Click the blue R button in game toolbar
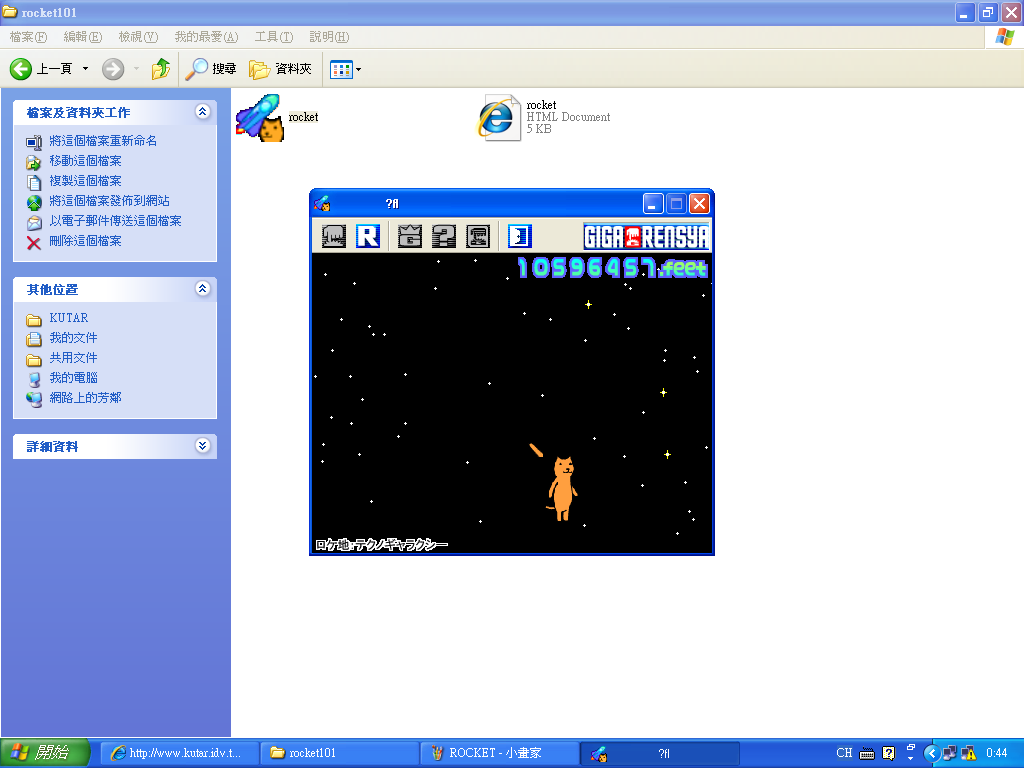This screenshot has height=768, width=1024. coord(368,236)
